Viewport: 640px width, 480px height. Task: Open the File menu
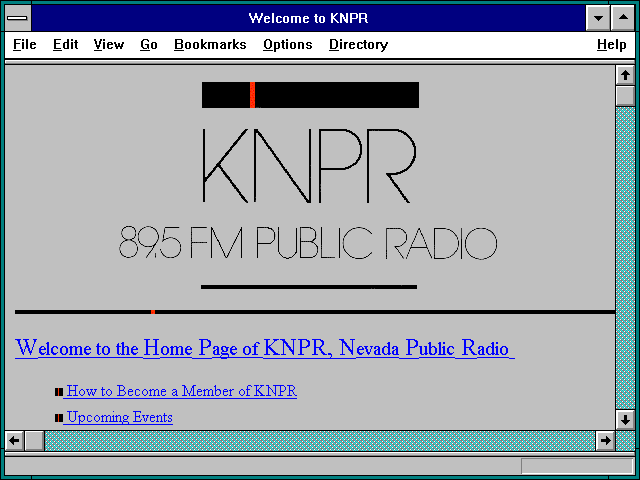[x=24, y=44]
